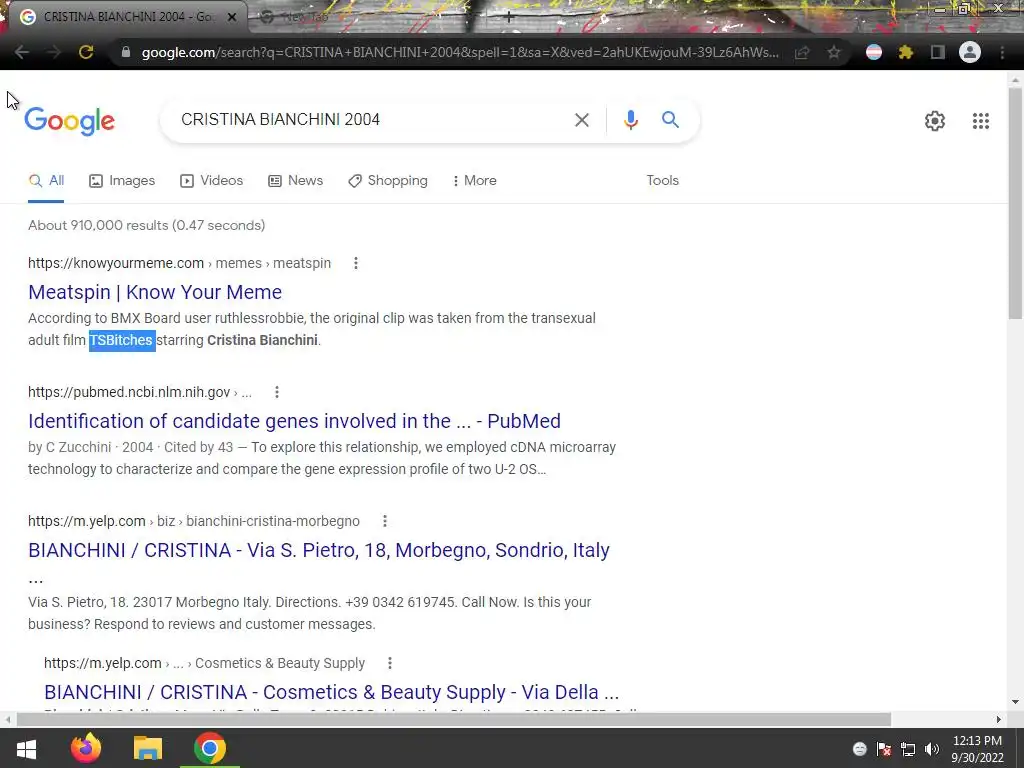Viewport: 1024px width, 768px height.
Task: Launch Firefox from the taskbar
Action: coord(86,748)
